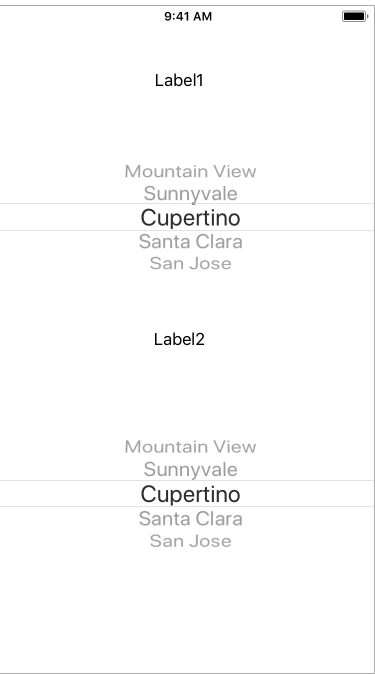This screenshot has height=674, width=375.
Task: Select Mountain View in the picker under Label1
Action: [x=191, y=171]
